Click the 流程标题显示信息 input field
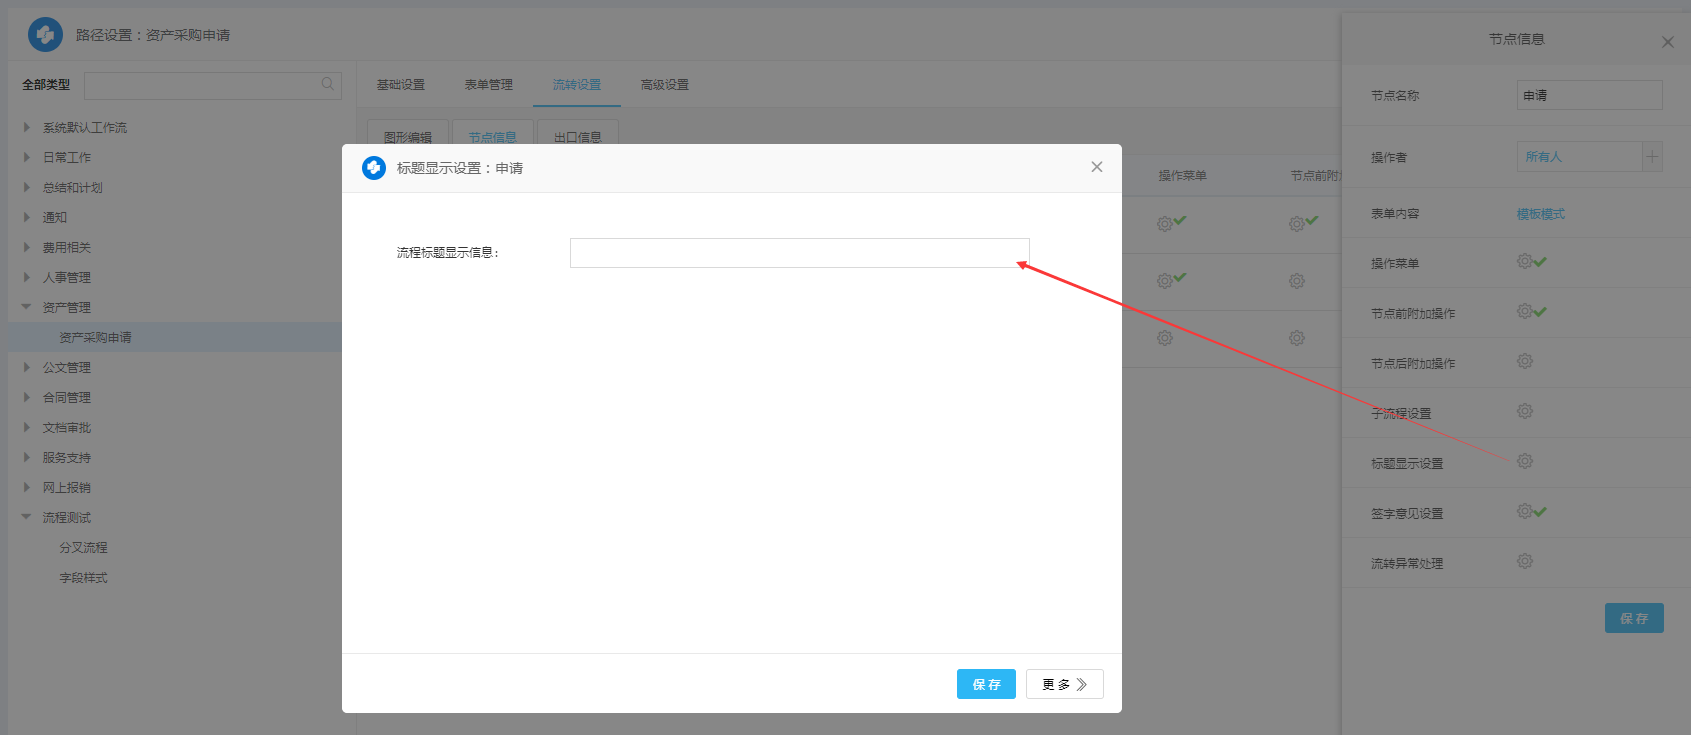The width and height of the screenshot is (1691, 735). (799, 253)
